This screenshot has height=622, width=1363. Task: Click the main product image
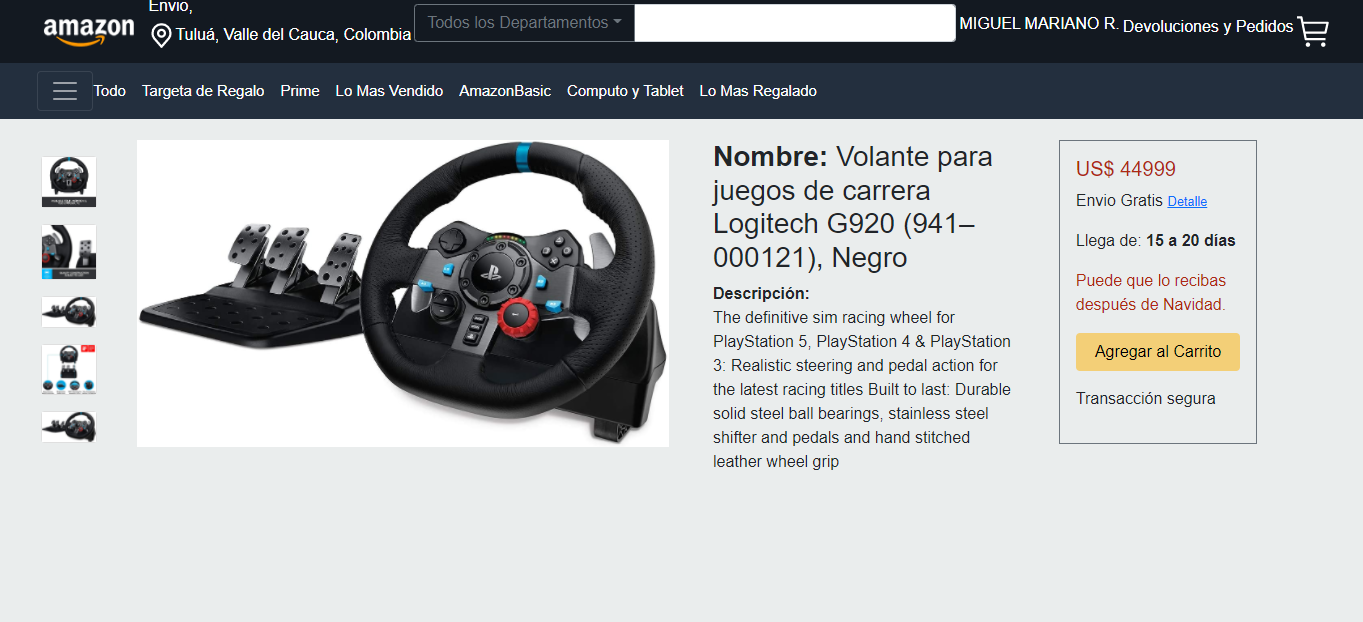(403, 293)
